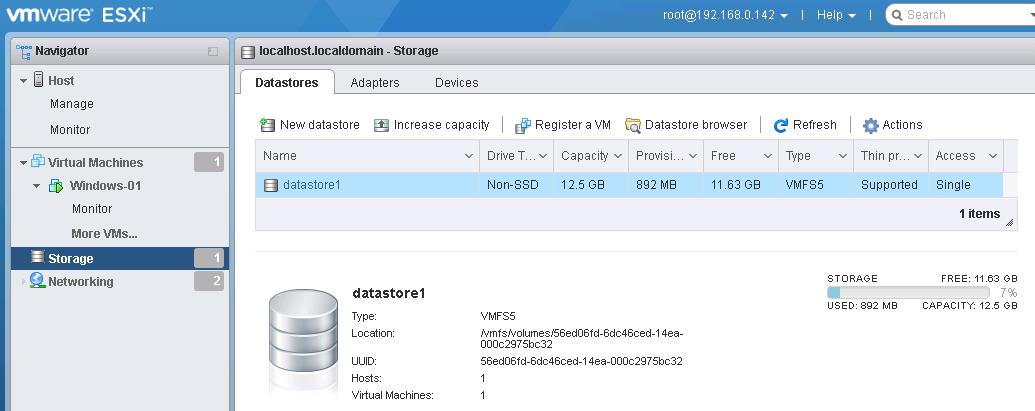Click the Refresh icon
Image resolution: width=1035 pixels, height=411 pixels.
781,125
